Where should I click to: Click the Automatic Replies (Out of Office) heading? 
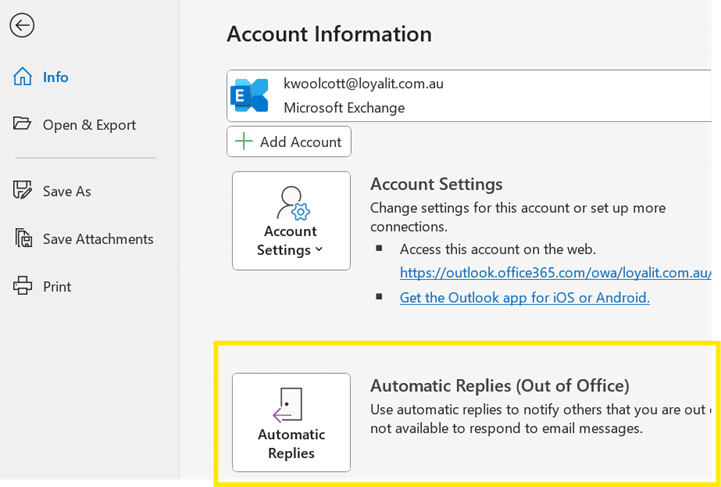[x=499, y=386]
